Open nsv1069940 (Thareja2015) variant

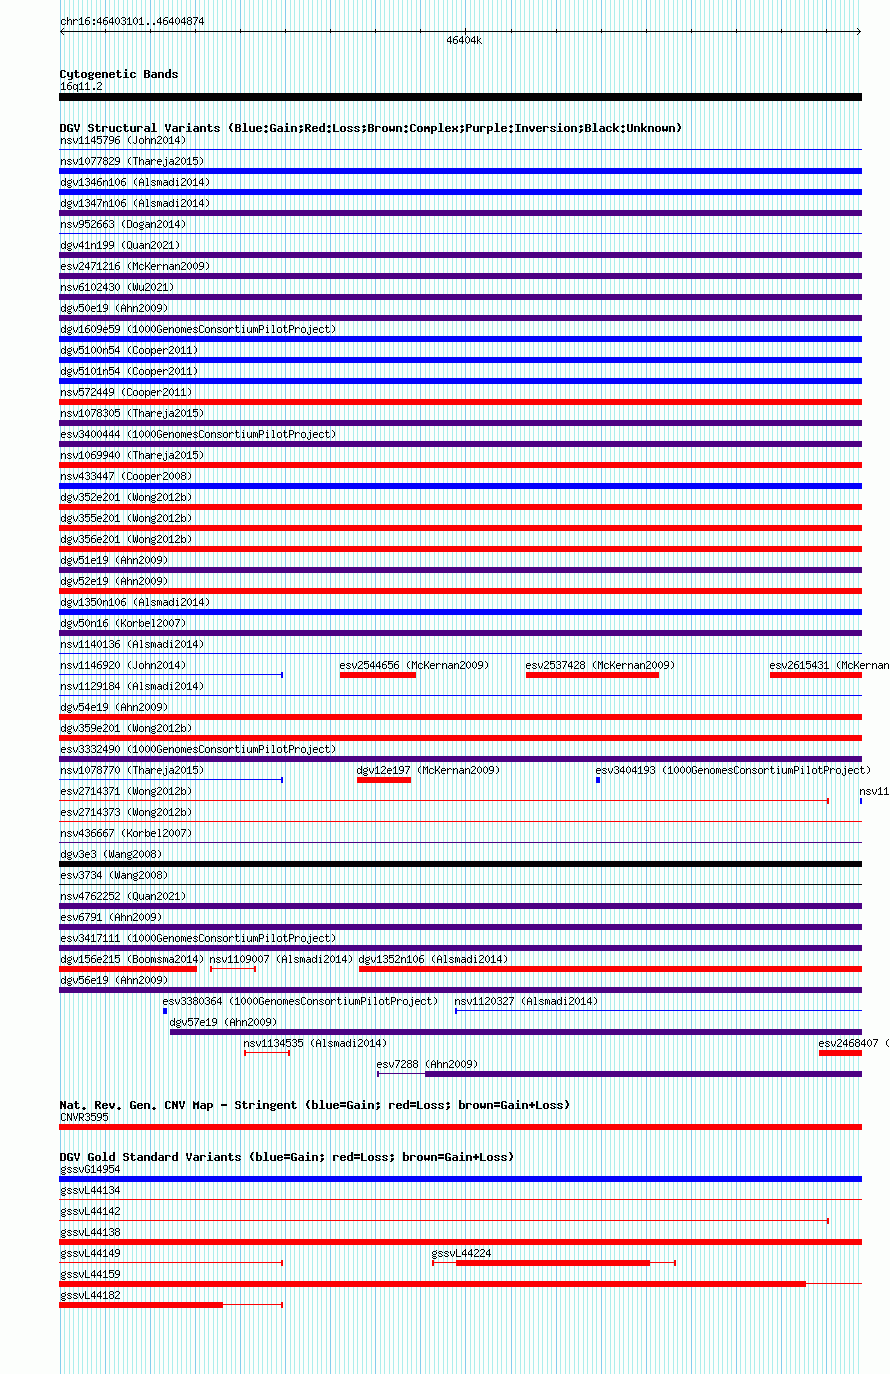(x=131, y=455)
